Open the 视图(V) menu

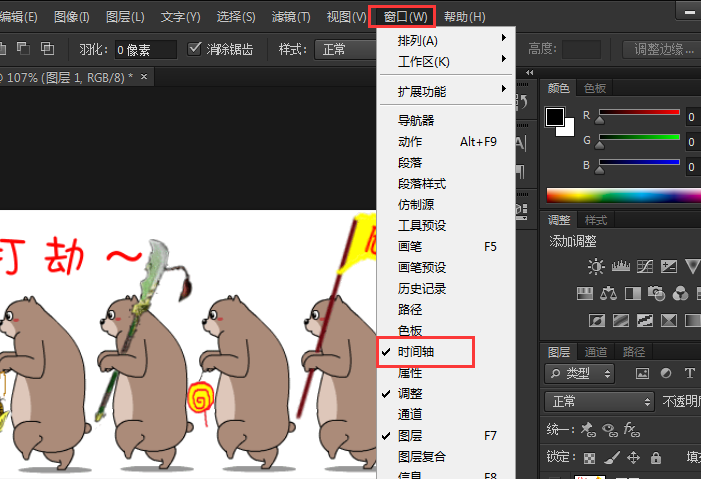(x=346, y=17)
